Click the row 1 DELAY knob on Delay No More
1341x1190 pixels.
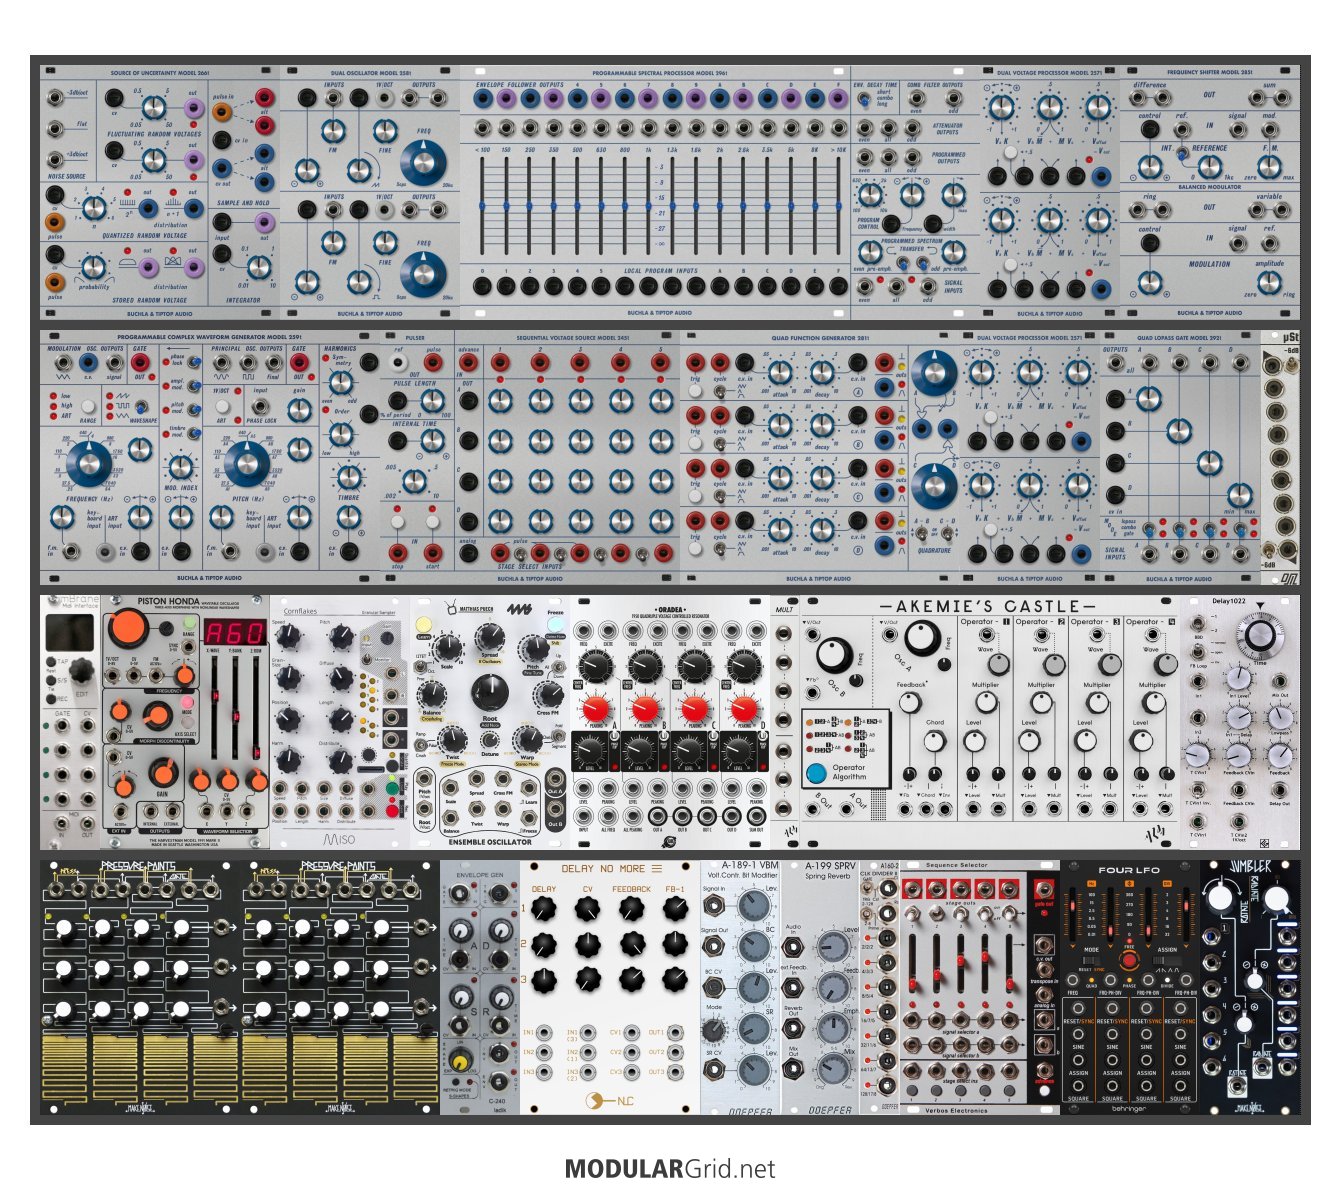tap(543, 908)
